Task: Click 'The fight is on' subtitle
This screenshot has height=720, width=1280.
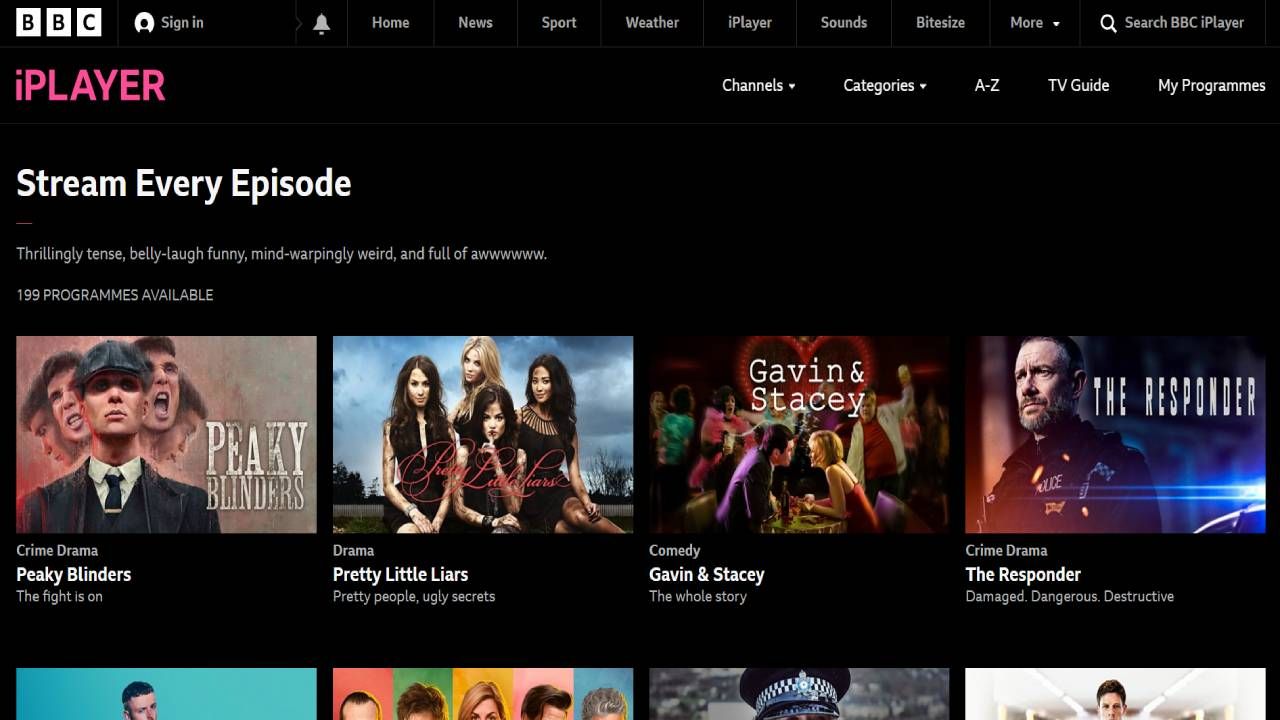Action: click(x=59, y=596)
